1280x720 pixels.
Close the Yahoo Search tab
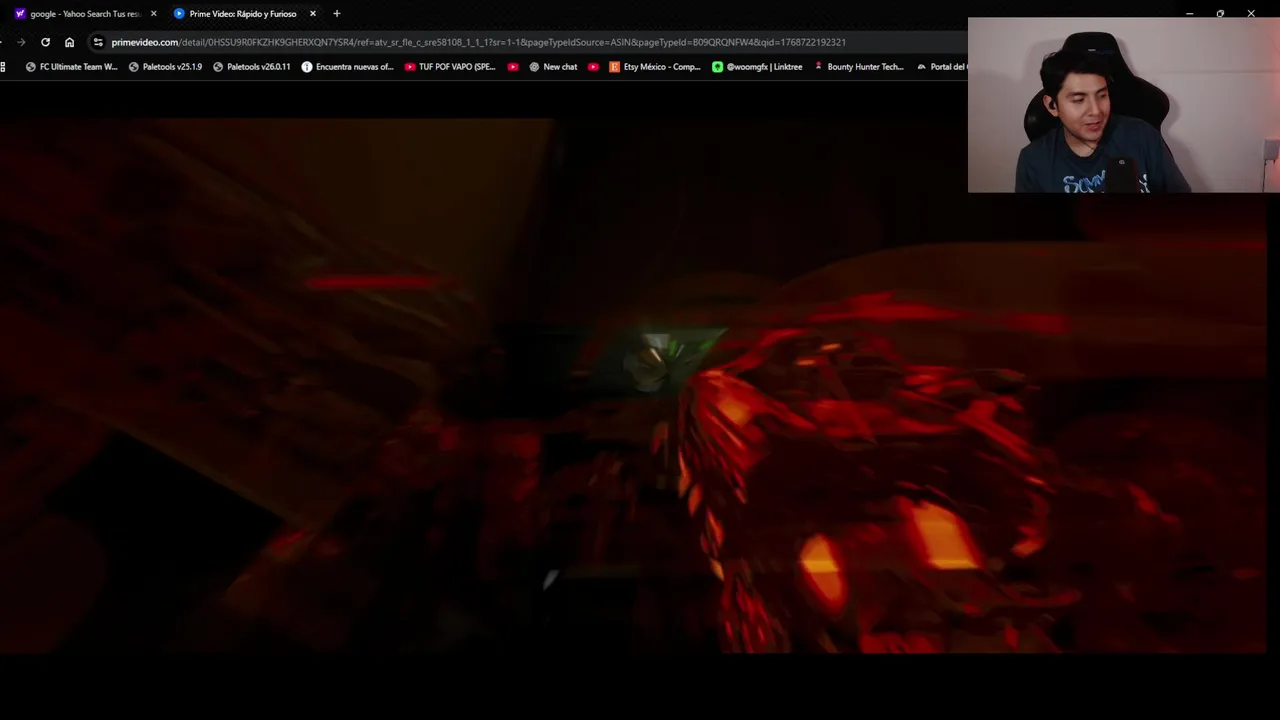click(153, 14)
